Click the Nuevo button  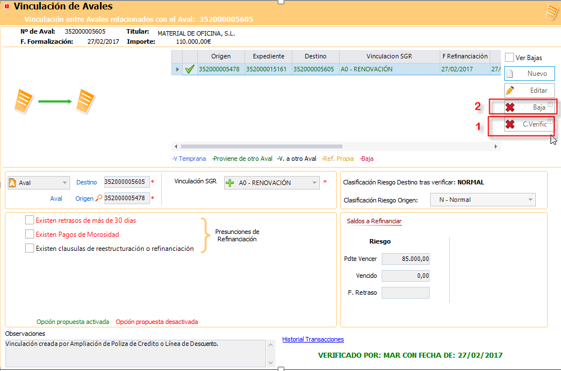pyautogui.click(x=530, y=73)
